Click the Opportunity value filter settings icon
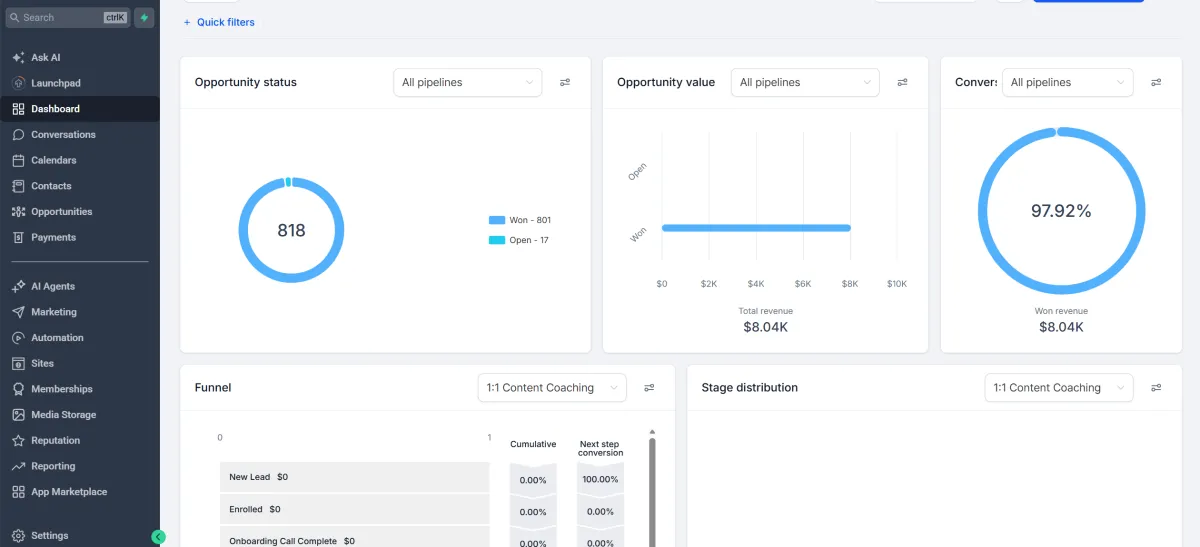The height and width of the screenshot is (547, 1200). pos(902,83)
